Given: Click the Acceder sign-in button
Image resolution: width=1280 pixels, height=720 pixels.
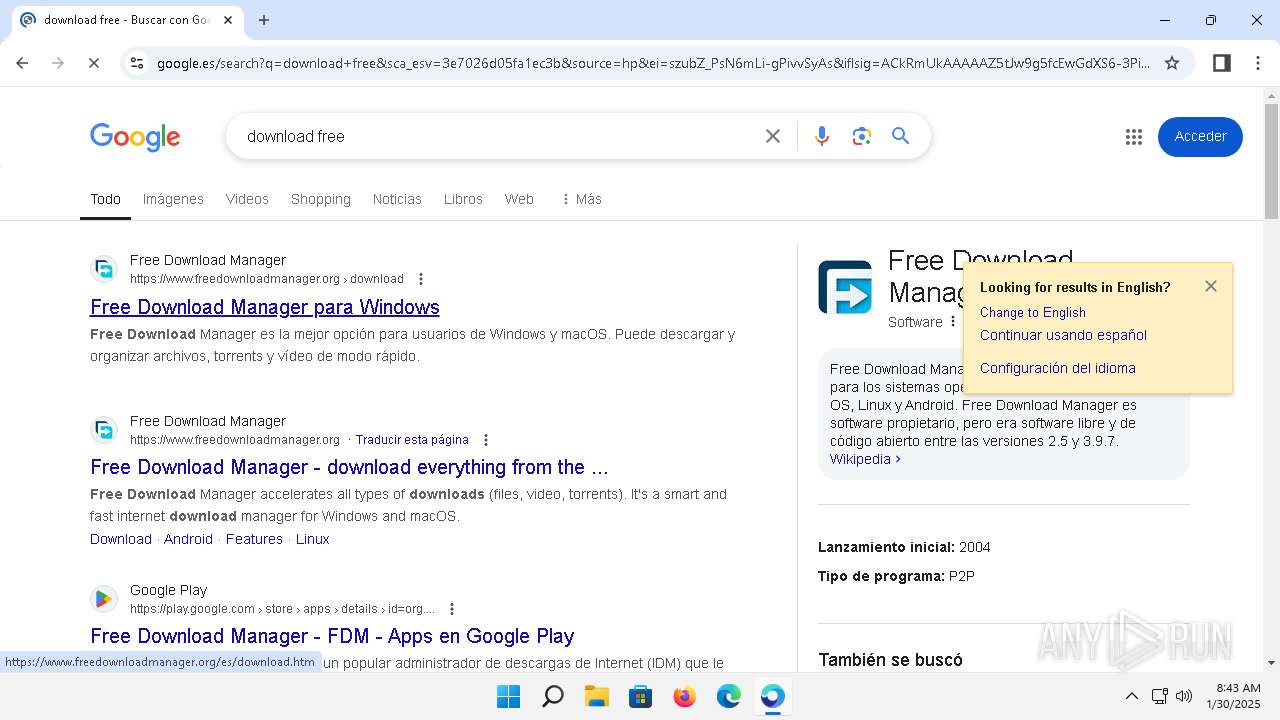Looking at the screenshot, I should point(1200,137).
